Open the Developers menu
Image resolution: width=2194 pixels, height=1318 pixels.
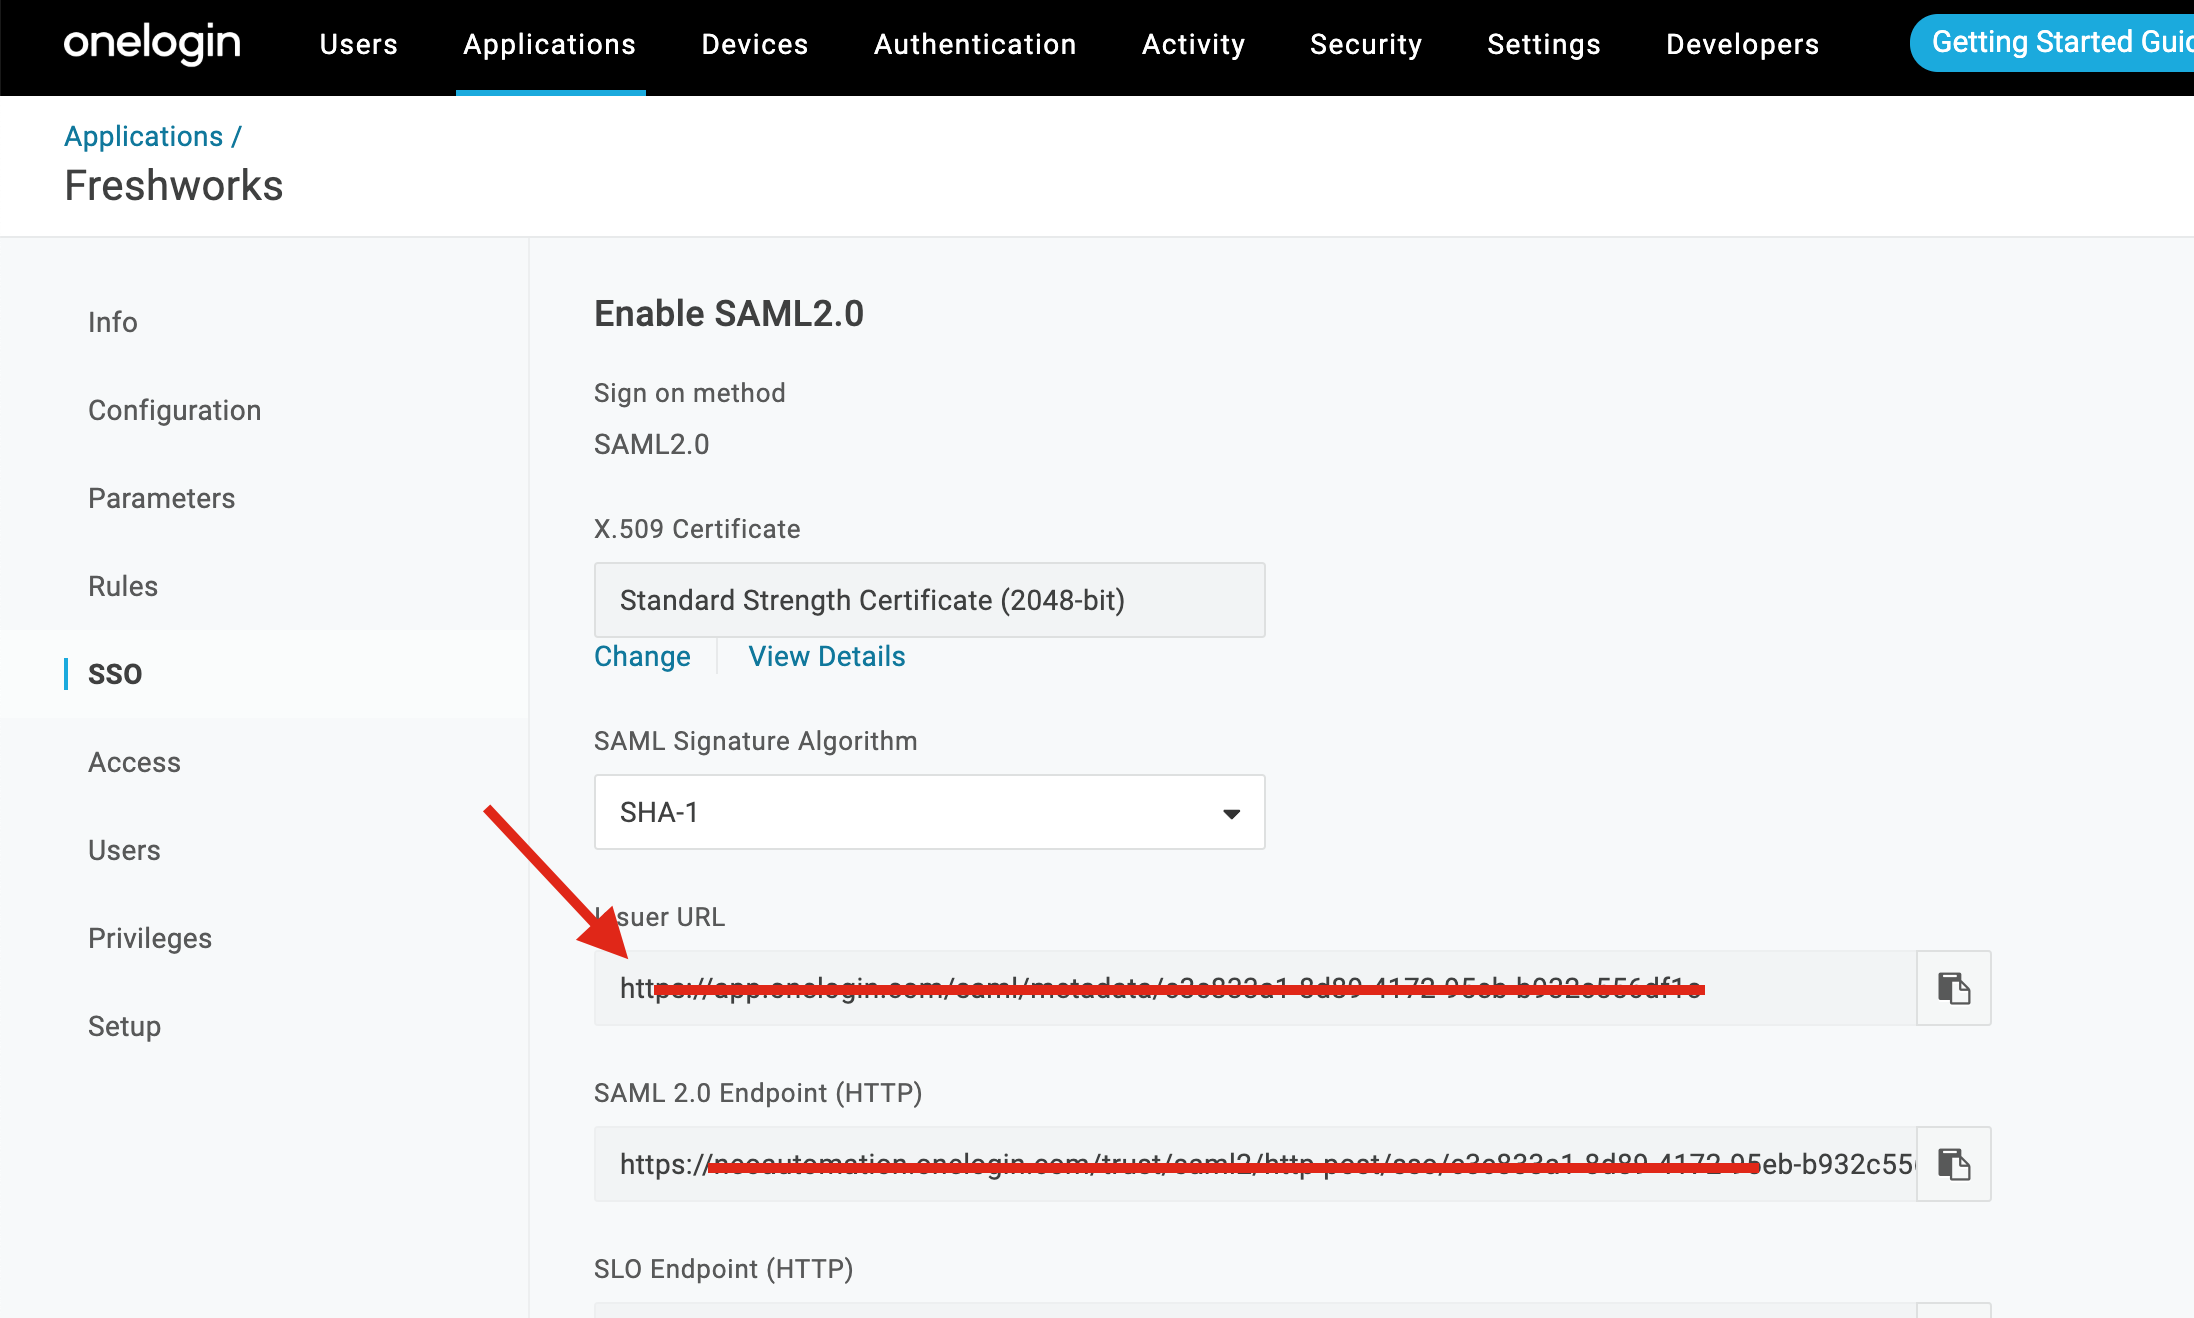1742,44
